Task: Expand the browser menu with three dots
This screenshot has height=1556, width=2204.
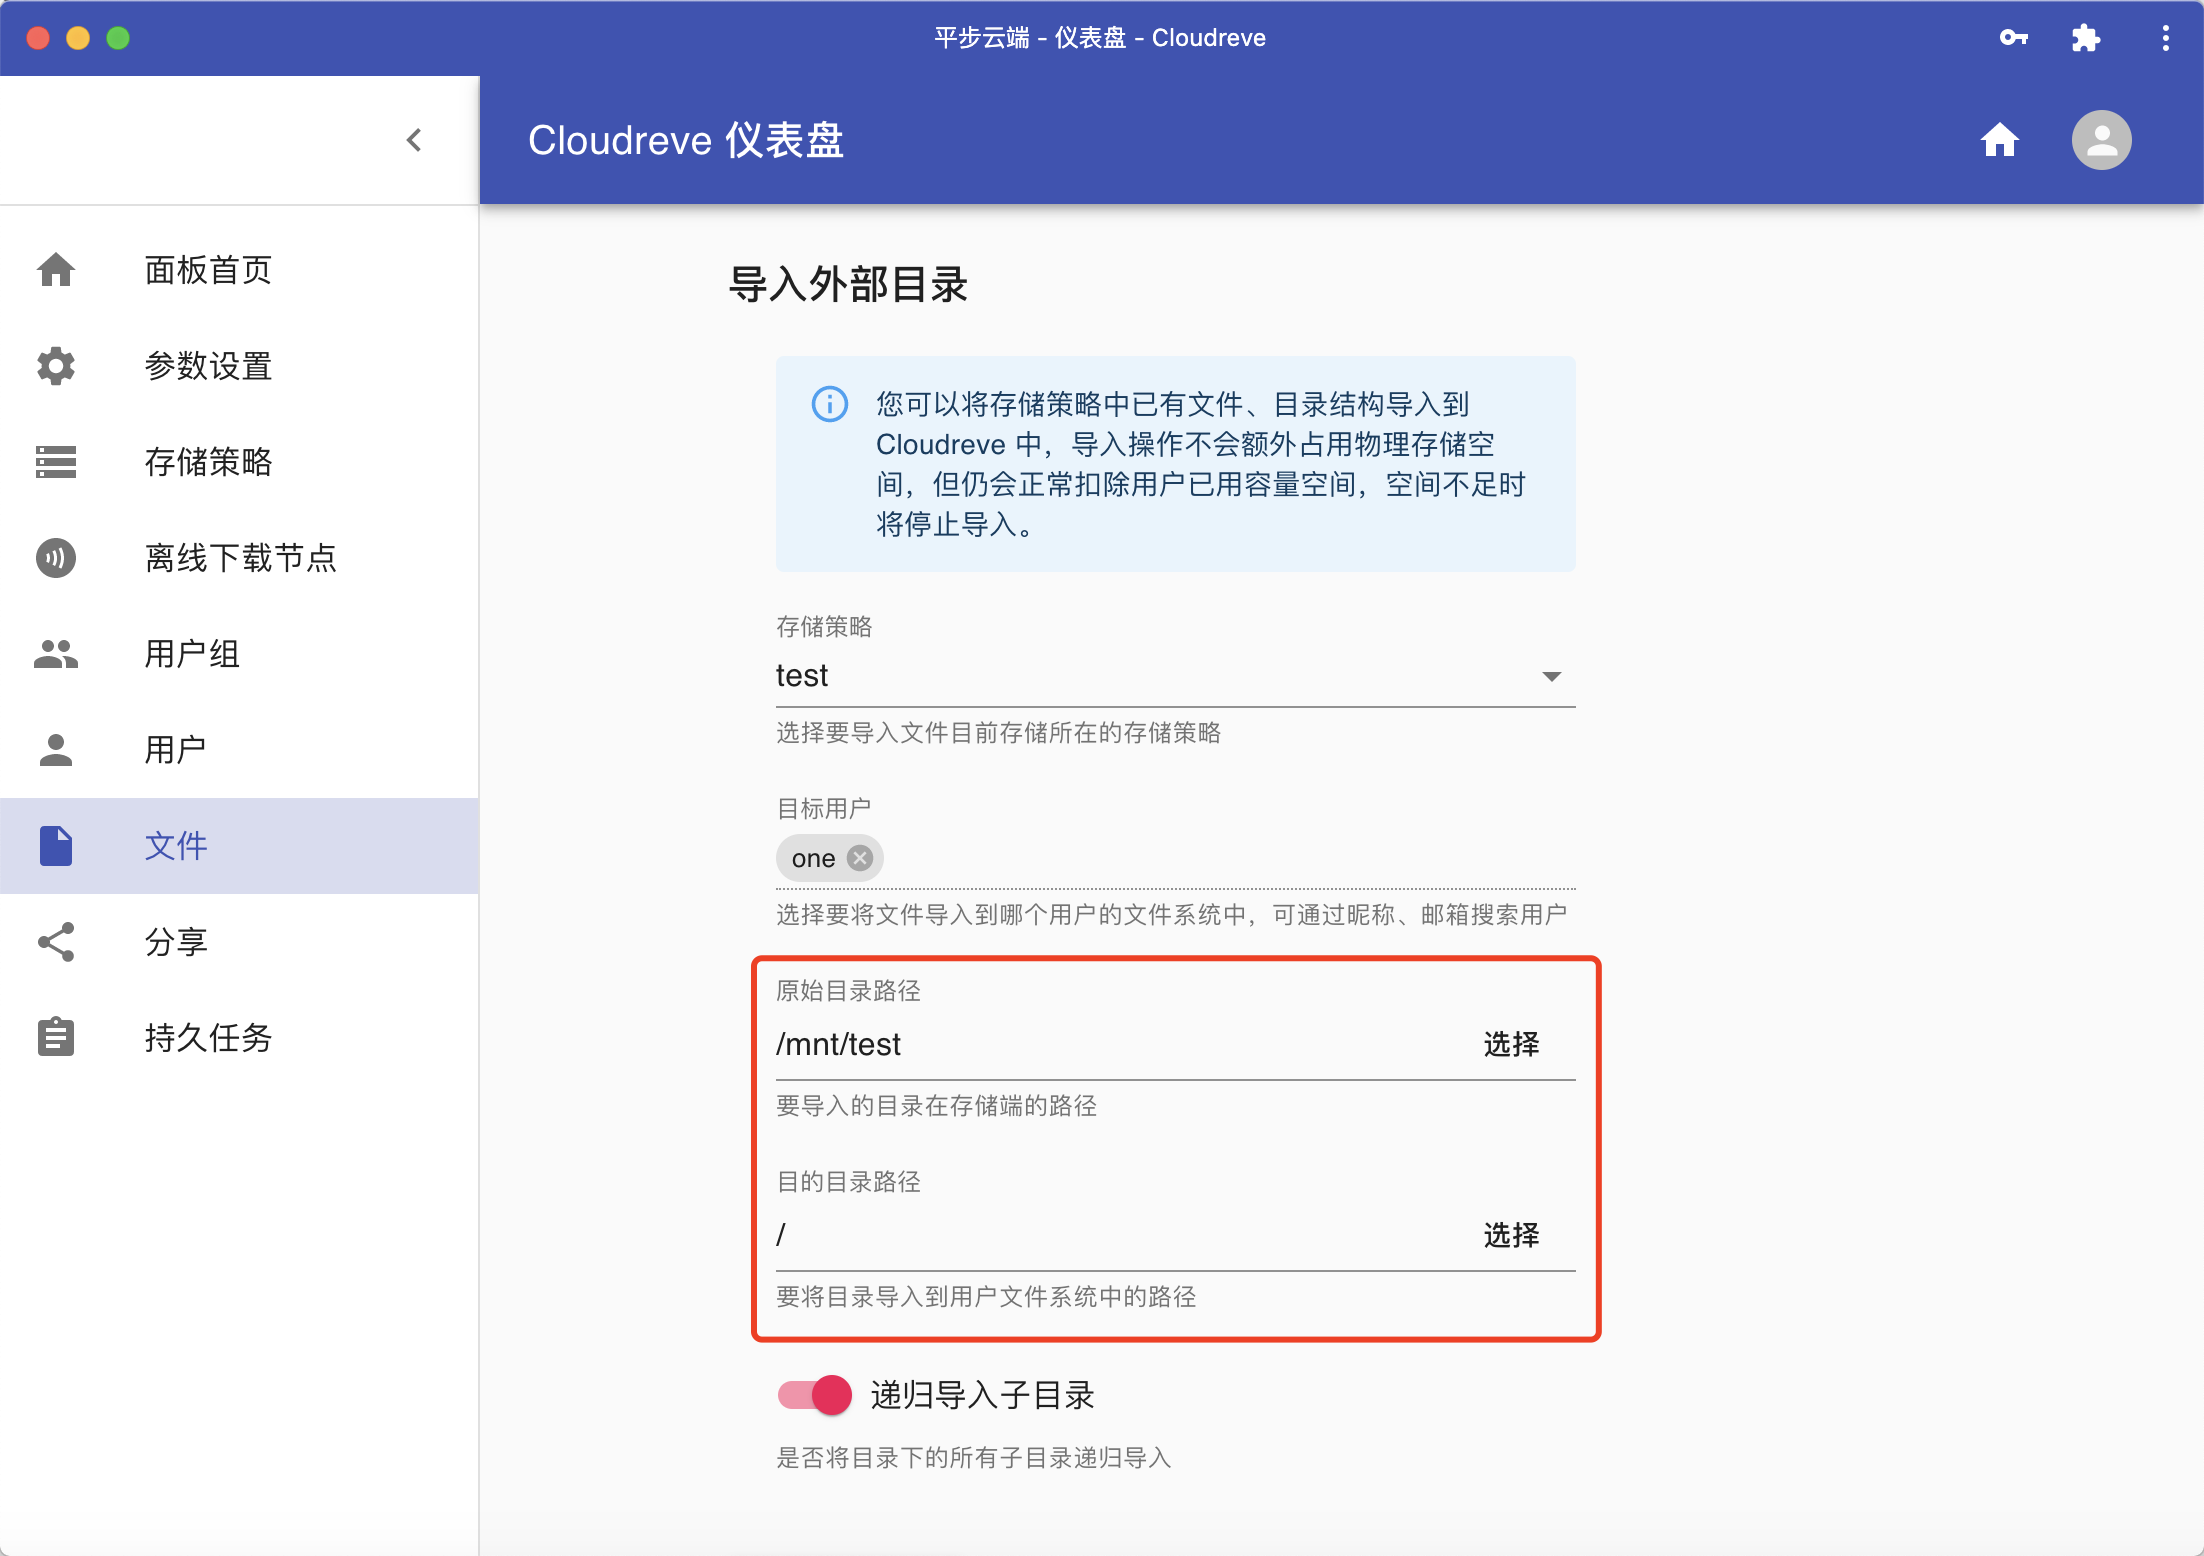Action: (2165, 38)
